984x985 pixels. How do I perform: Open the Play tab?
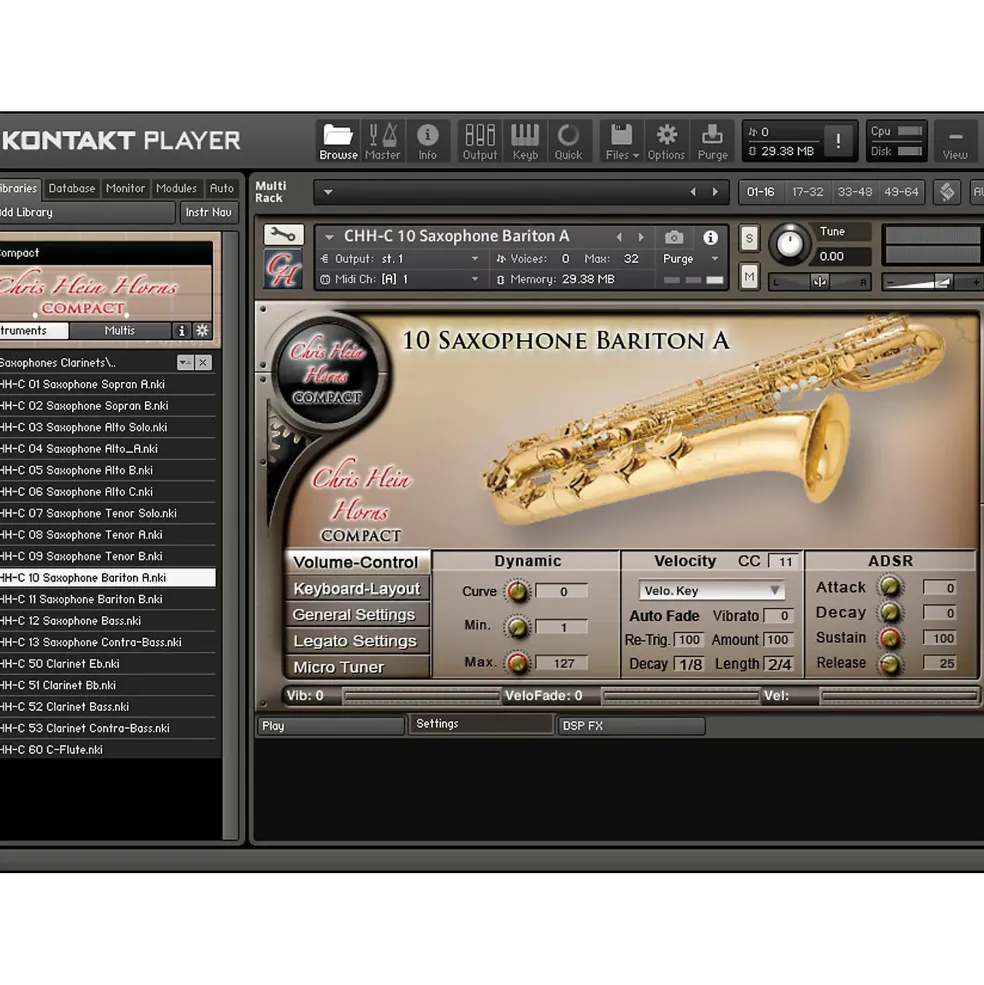tap(331, 726)
